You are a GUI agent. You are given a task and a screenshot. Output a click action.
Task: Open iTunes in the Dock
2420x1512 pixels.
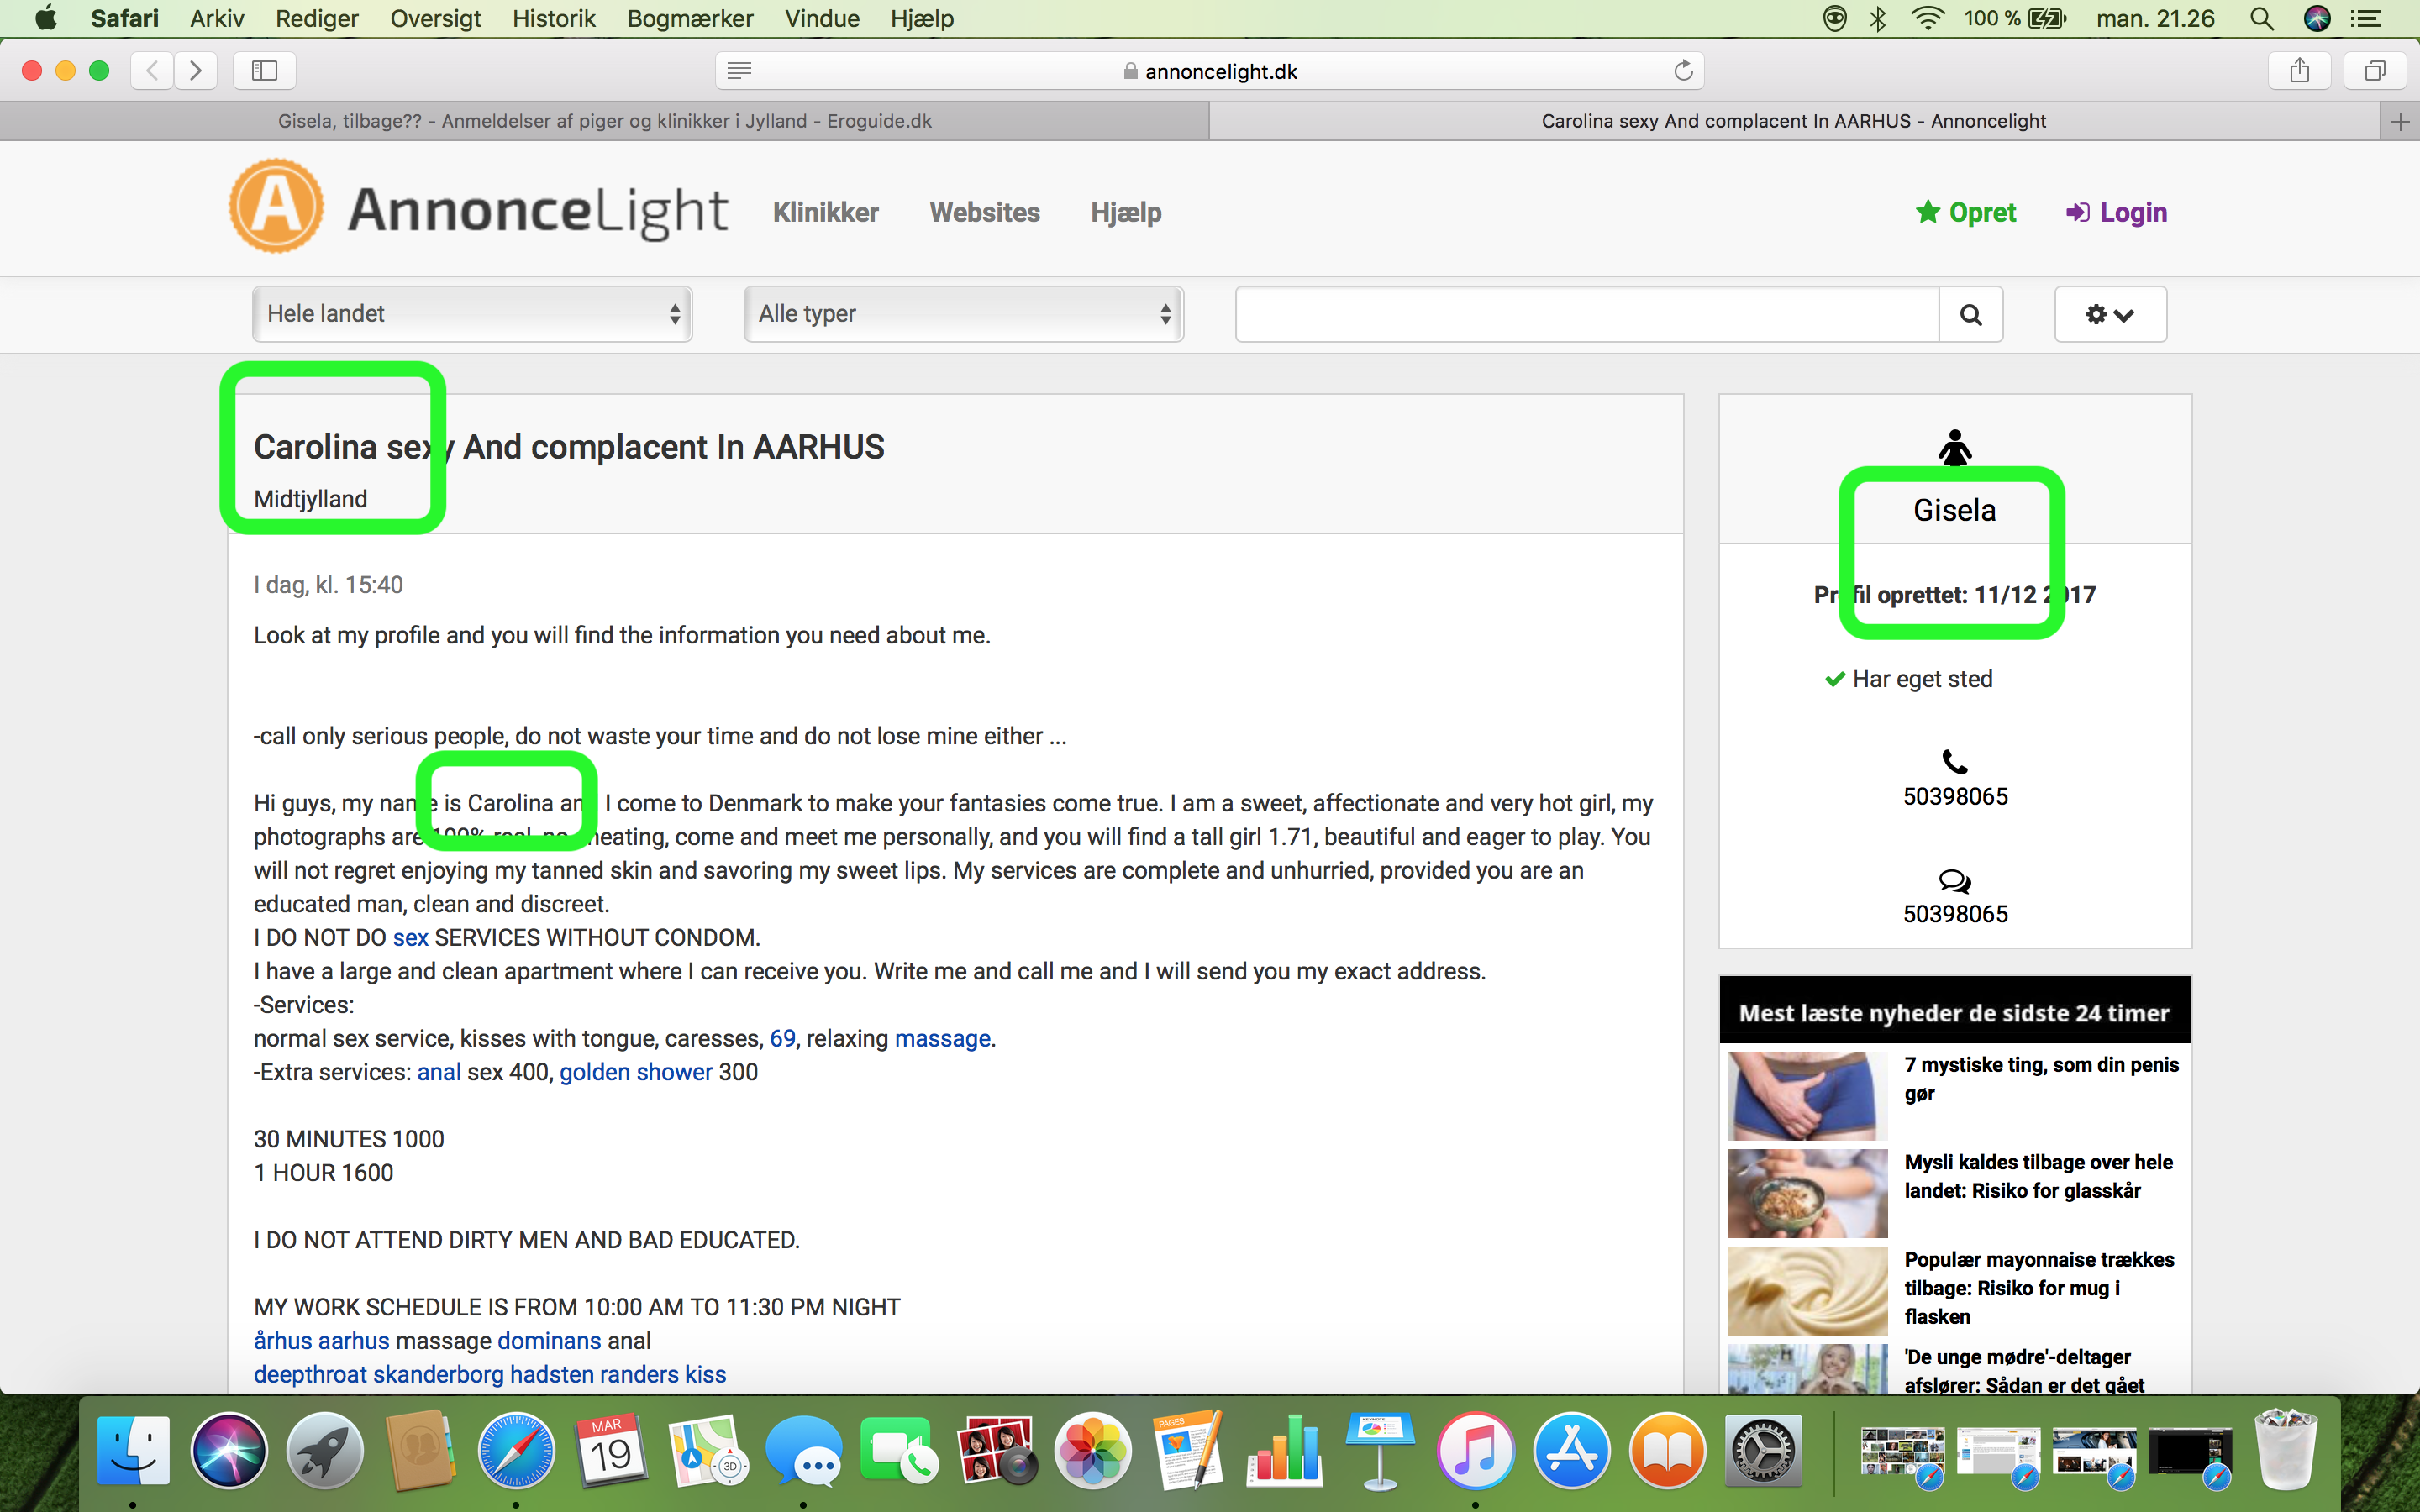[x=1475, y=1450]
